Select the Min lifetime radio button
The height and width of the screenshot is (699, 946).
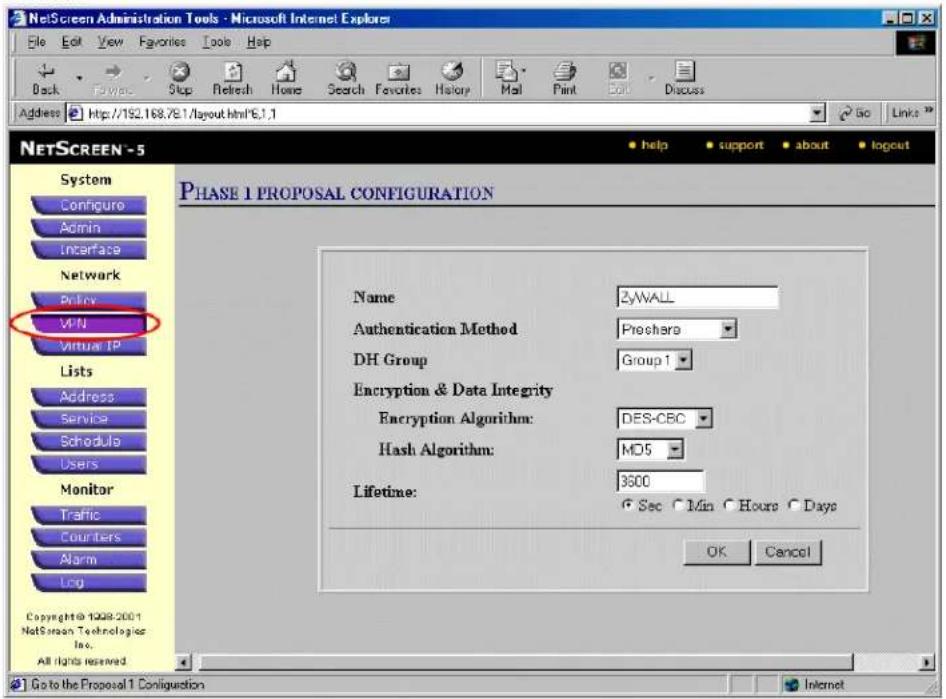point(678,505)
